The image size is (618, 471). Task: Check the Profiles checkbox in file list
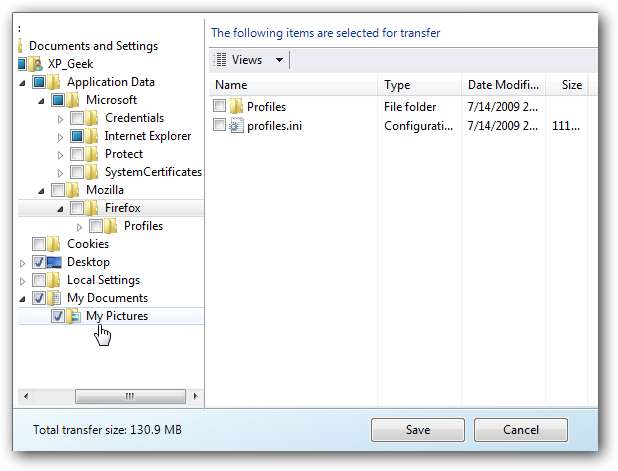point(219,106)
